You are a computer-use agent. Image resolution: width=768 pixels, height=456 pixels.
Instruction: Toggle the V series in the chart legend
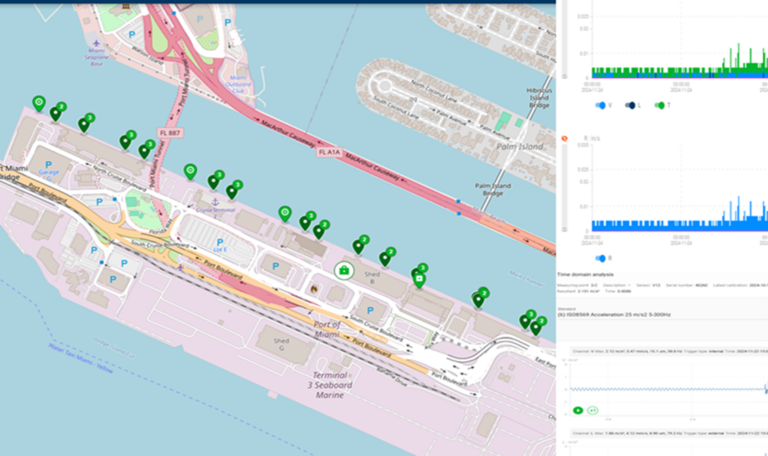point(601,104)
